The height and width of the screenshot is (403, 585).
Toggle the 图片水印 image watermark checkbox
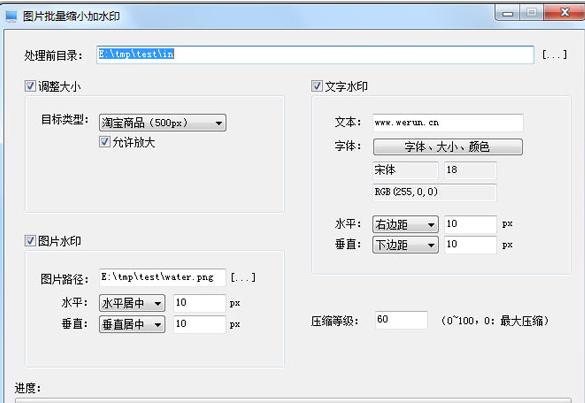pyautogui.click(x=30, y=241)
